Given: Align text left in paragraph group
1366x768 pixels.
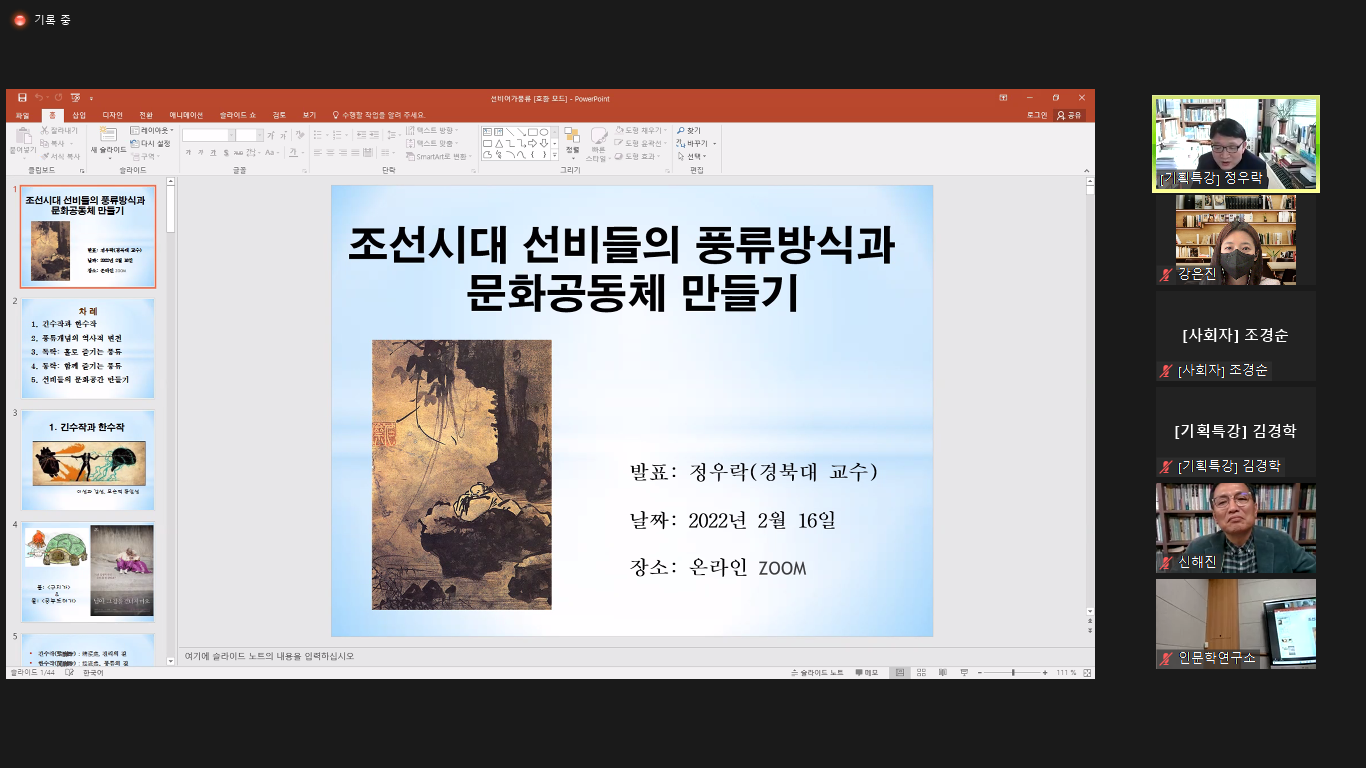Looking at the screenshot, I should click(x=317, y=152).
